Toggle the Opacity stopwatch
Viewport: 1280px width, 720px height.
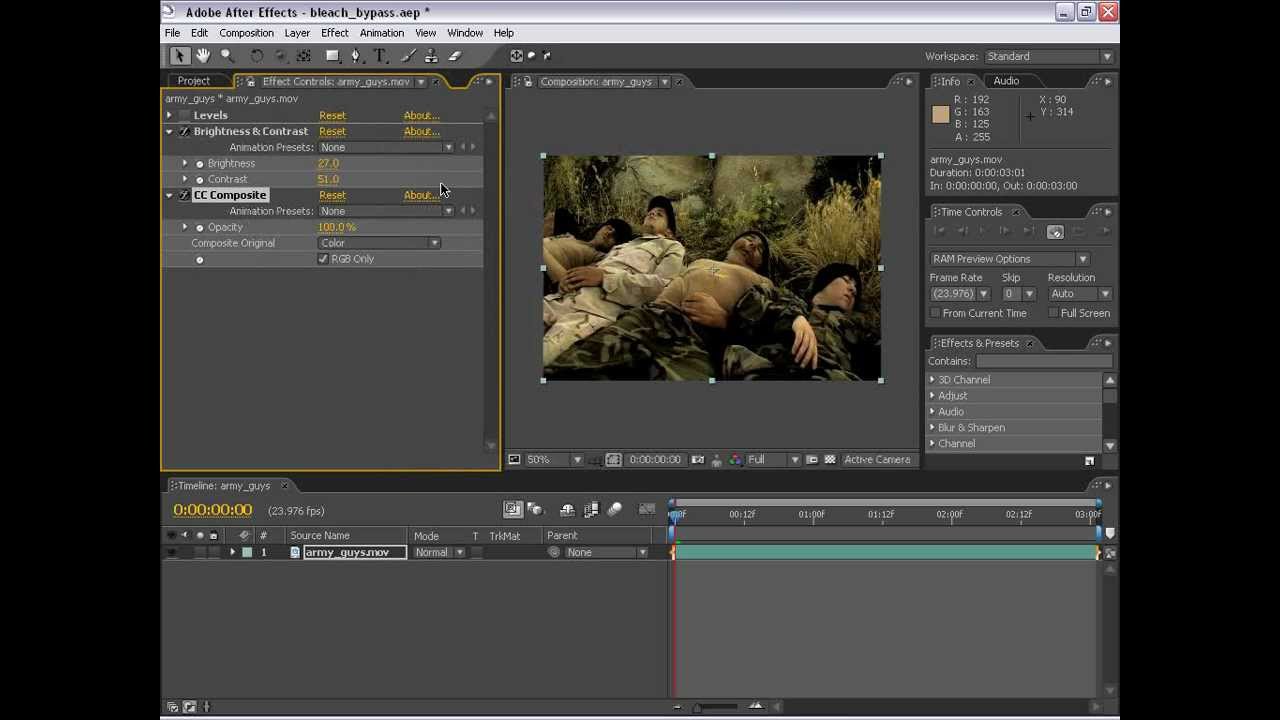pos(199,228)
